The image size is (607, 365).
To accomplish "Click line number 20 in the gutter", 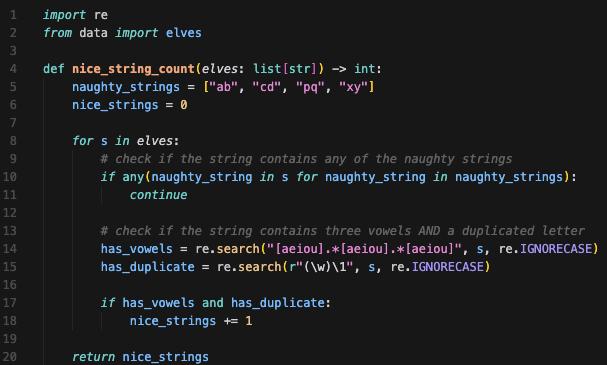I will 10,356.
